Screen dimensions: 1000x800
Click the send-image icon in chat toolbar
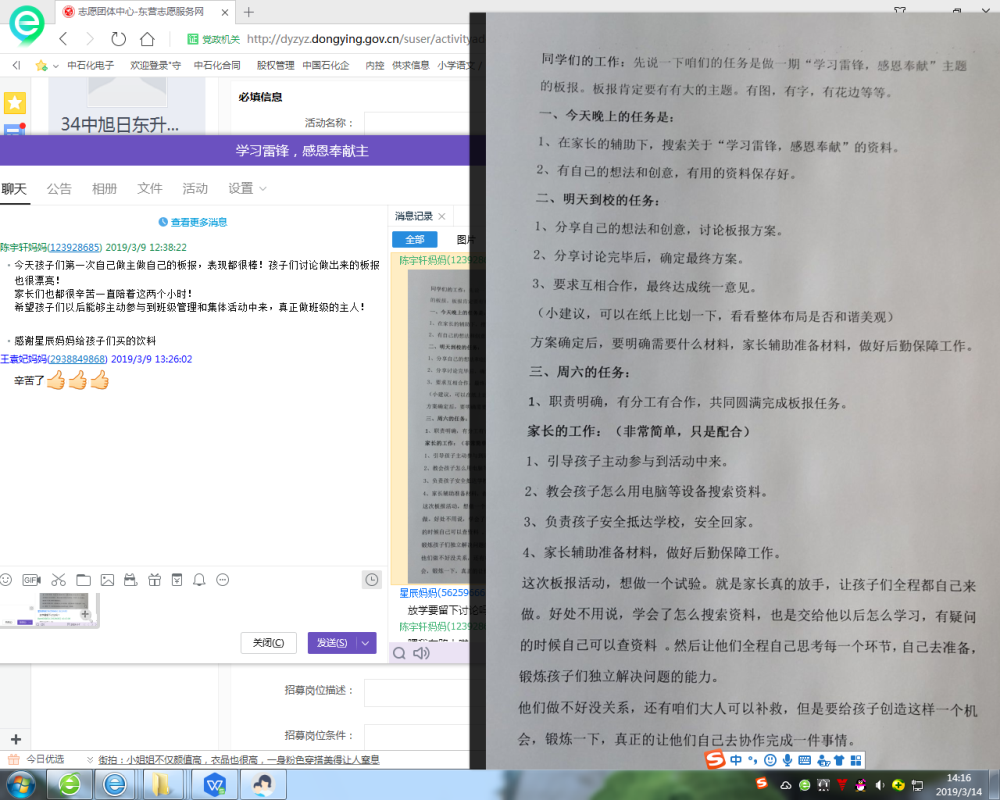pos(107,580)
